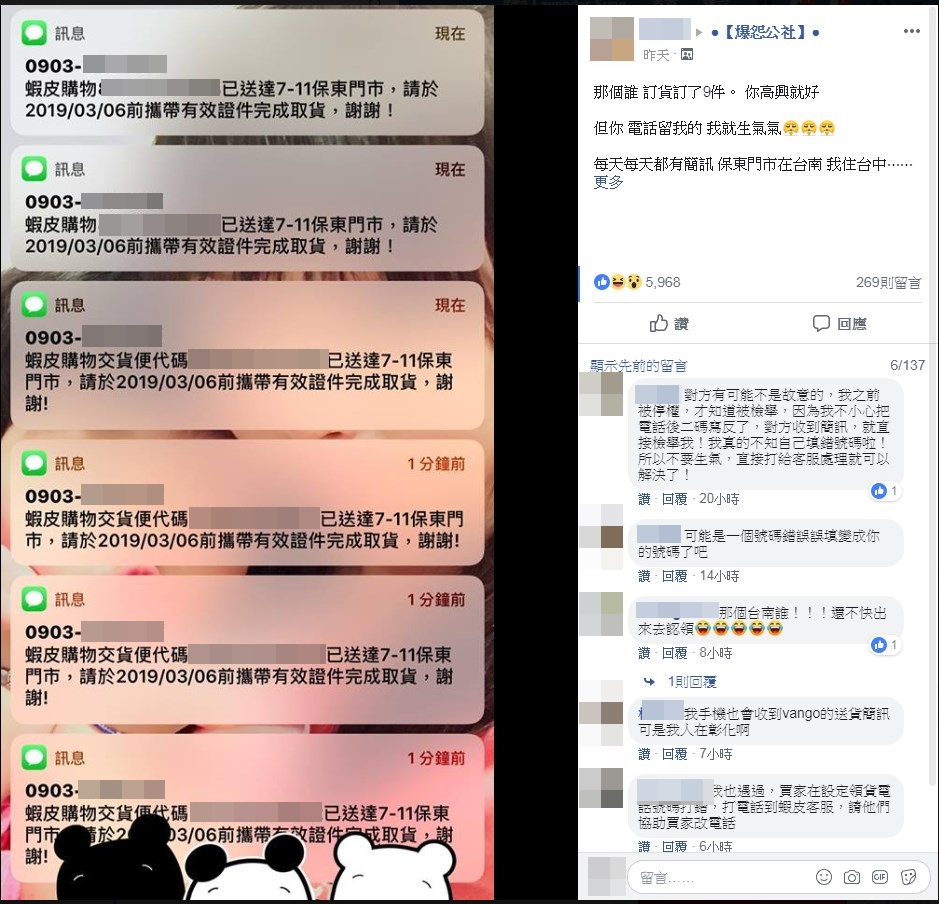939x904 pixels.
Task: Open emoji picker in comment box
Action: pyautogui.click(x=824, y=877)
